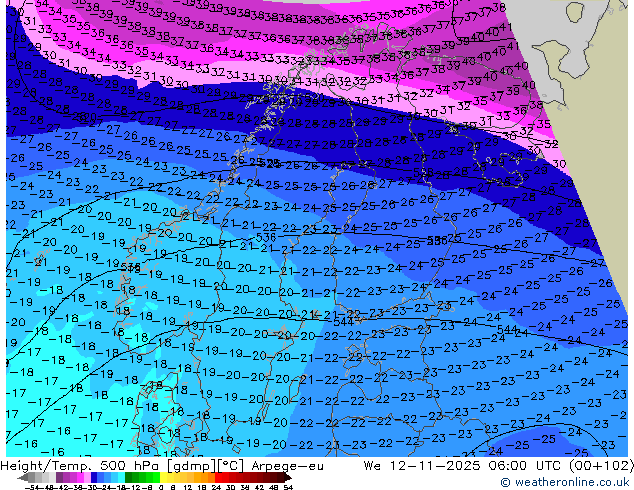Select the dark red end of color legend
The height and width of the screenshot is (490, 634).
click(x=287, y=478)
